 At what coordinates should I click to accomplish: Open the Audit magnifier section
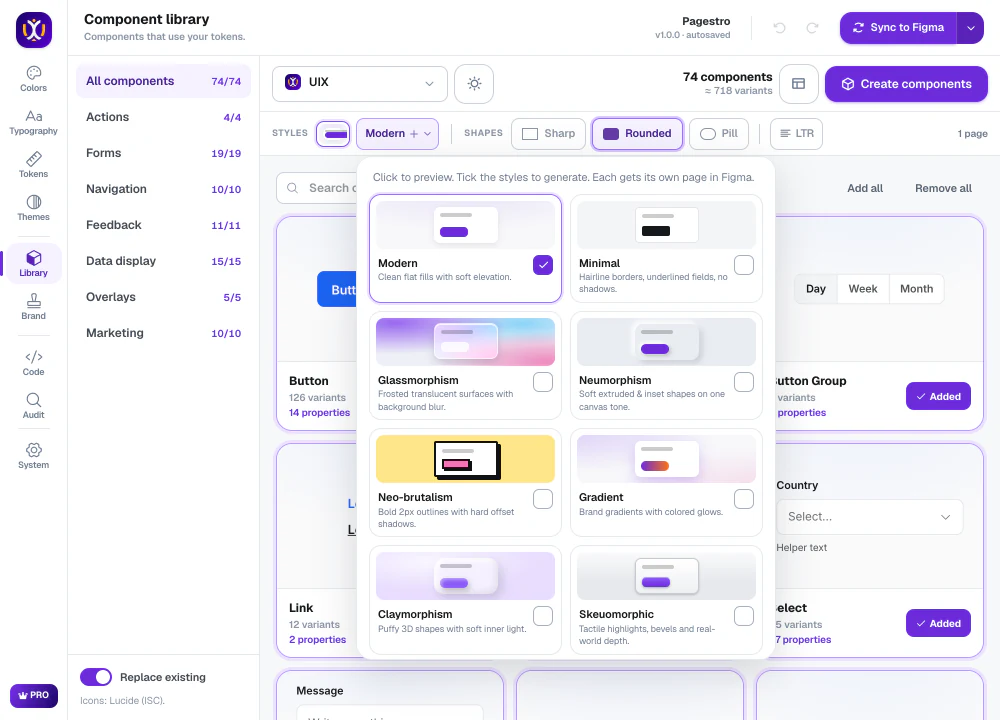pyautogui.click(x=33, y=406)
